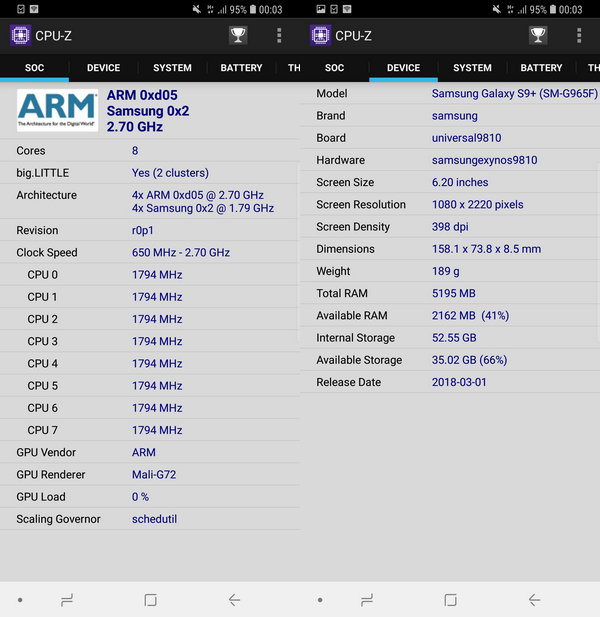The width and height of the screenshot is (600, 617).
Task: Tap trophy icon in left CPU-Z header
Action: pyautogui.click(x=238, y=35)
